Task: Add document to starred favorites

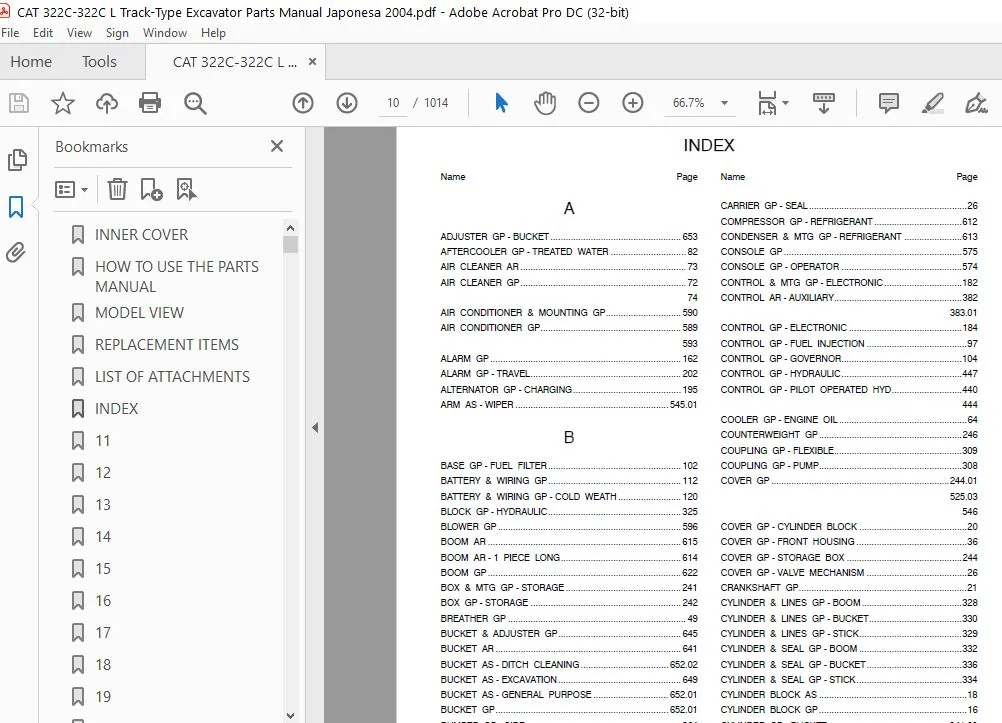Action: pyautogui.click(x=63, y=103)
